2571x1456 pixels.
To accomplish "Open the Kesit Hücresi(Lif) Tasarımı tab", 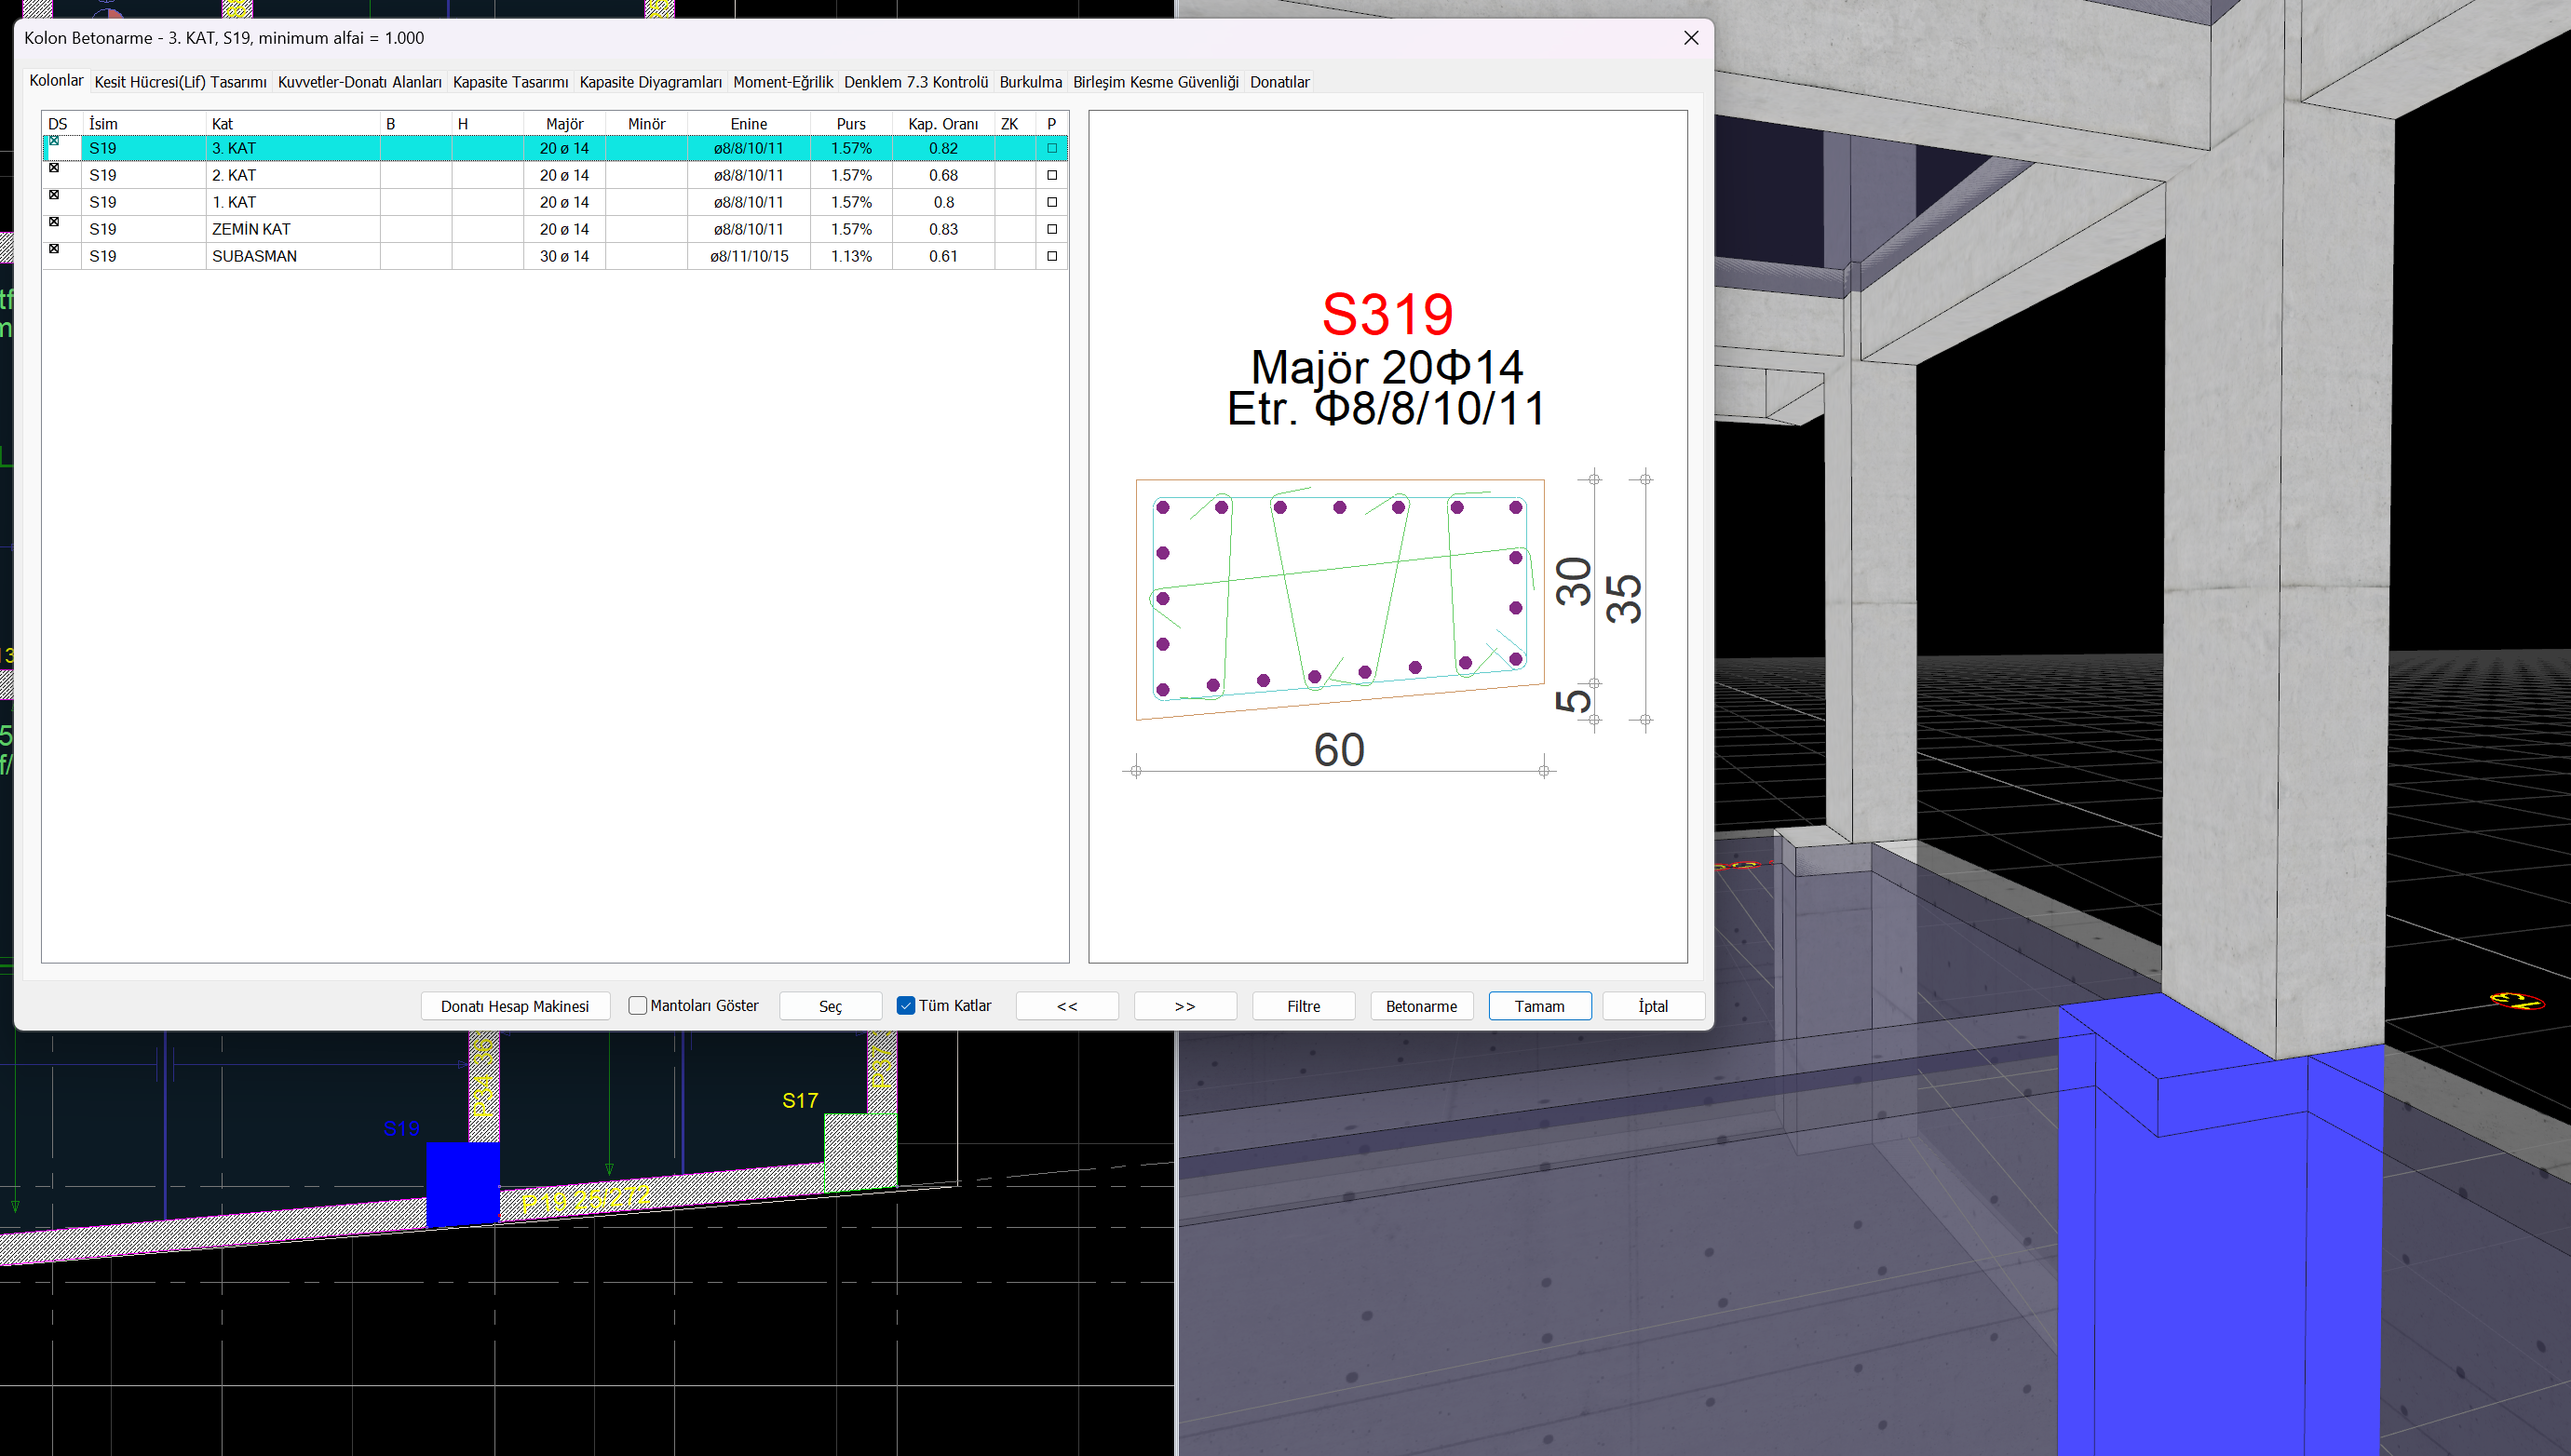I will (180, 82).
